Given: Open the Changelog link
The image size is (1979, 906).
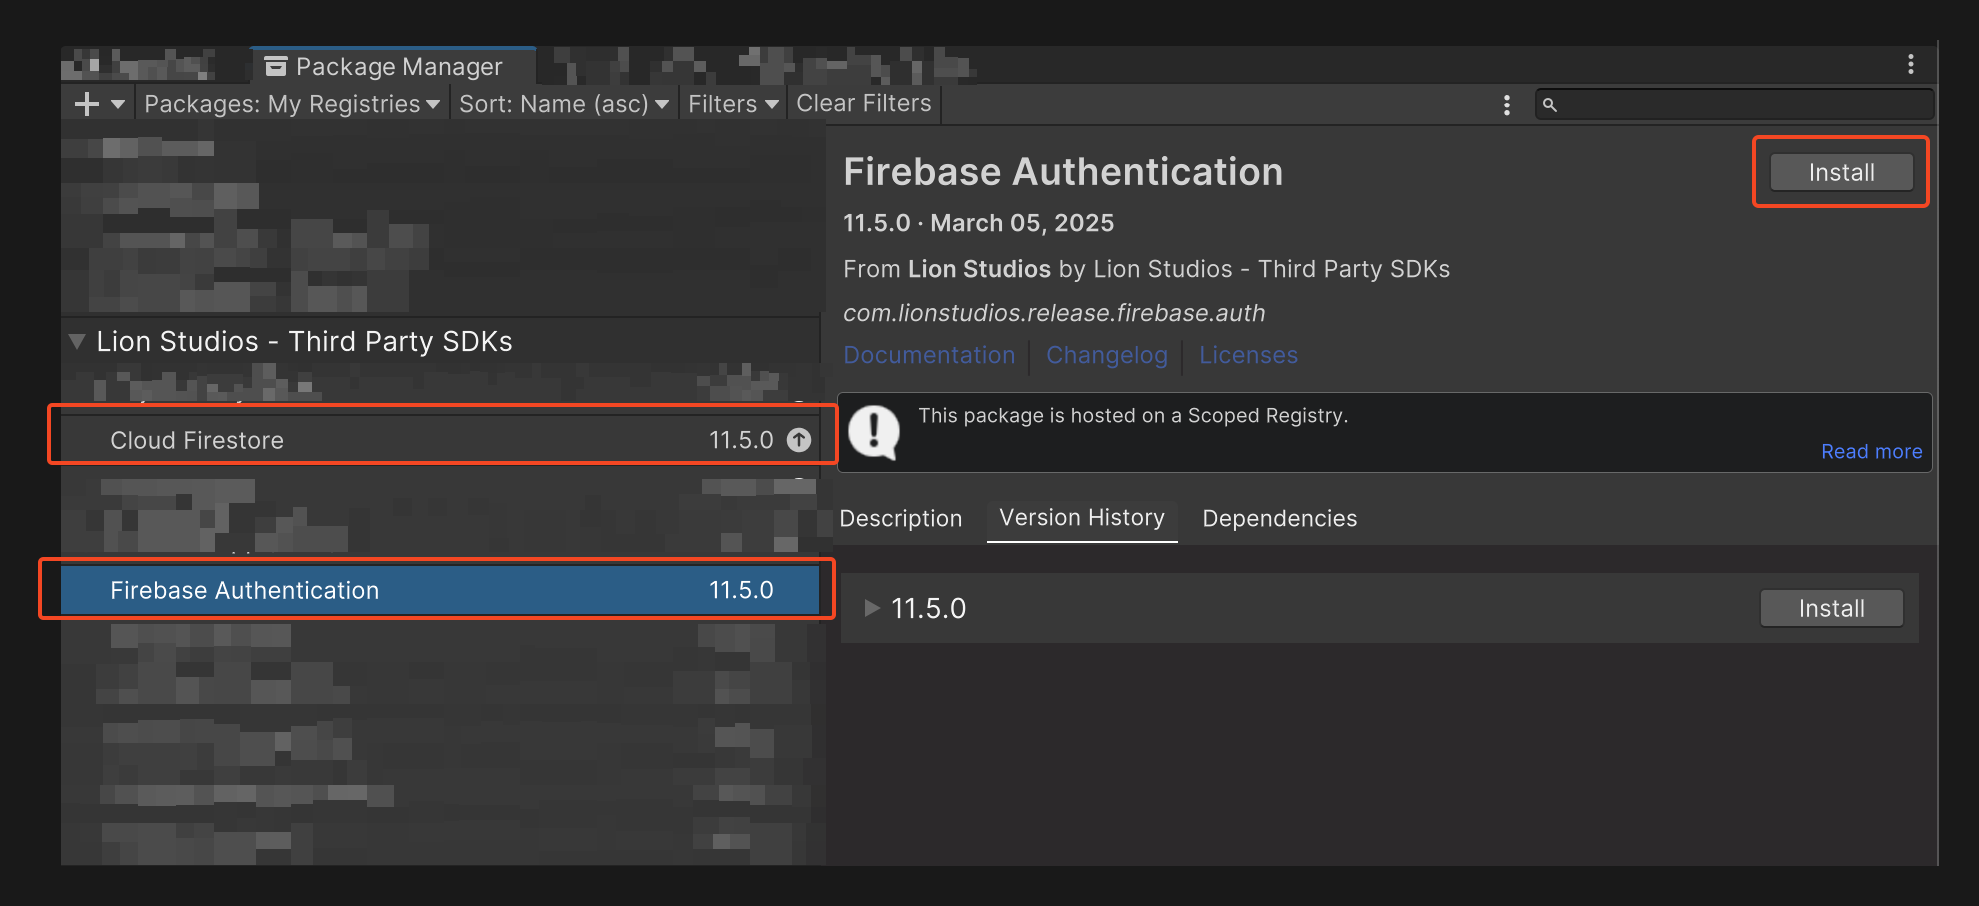Looking at the screenshot, I should (x=1106, y=355).
